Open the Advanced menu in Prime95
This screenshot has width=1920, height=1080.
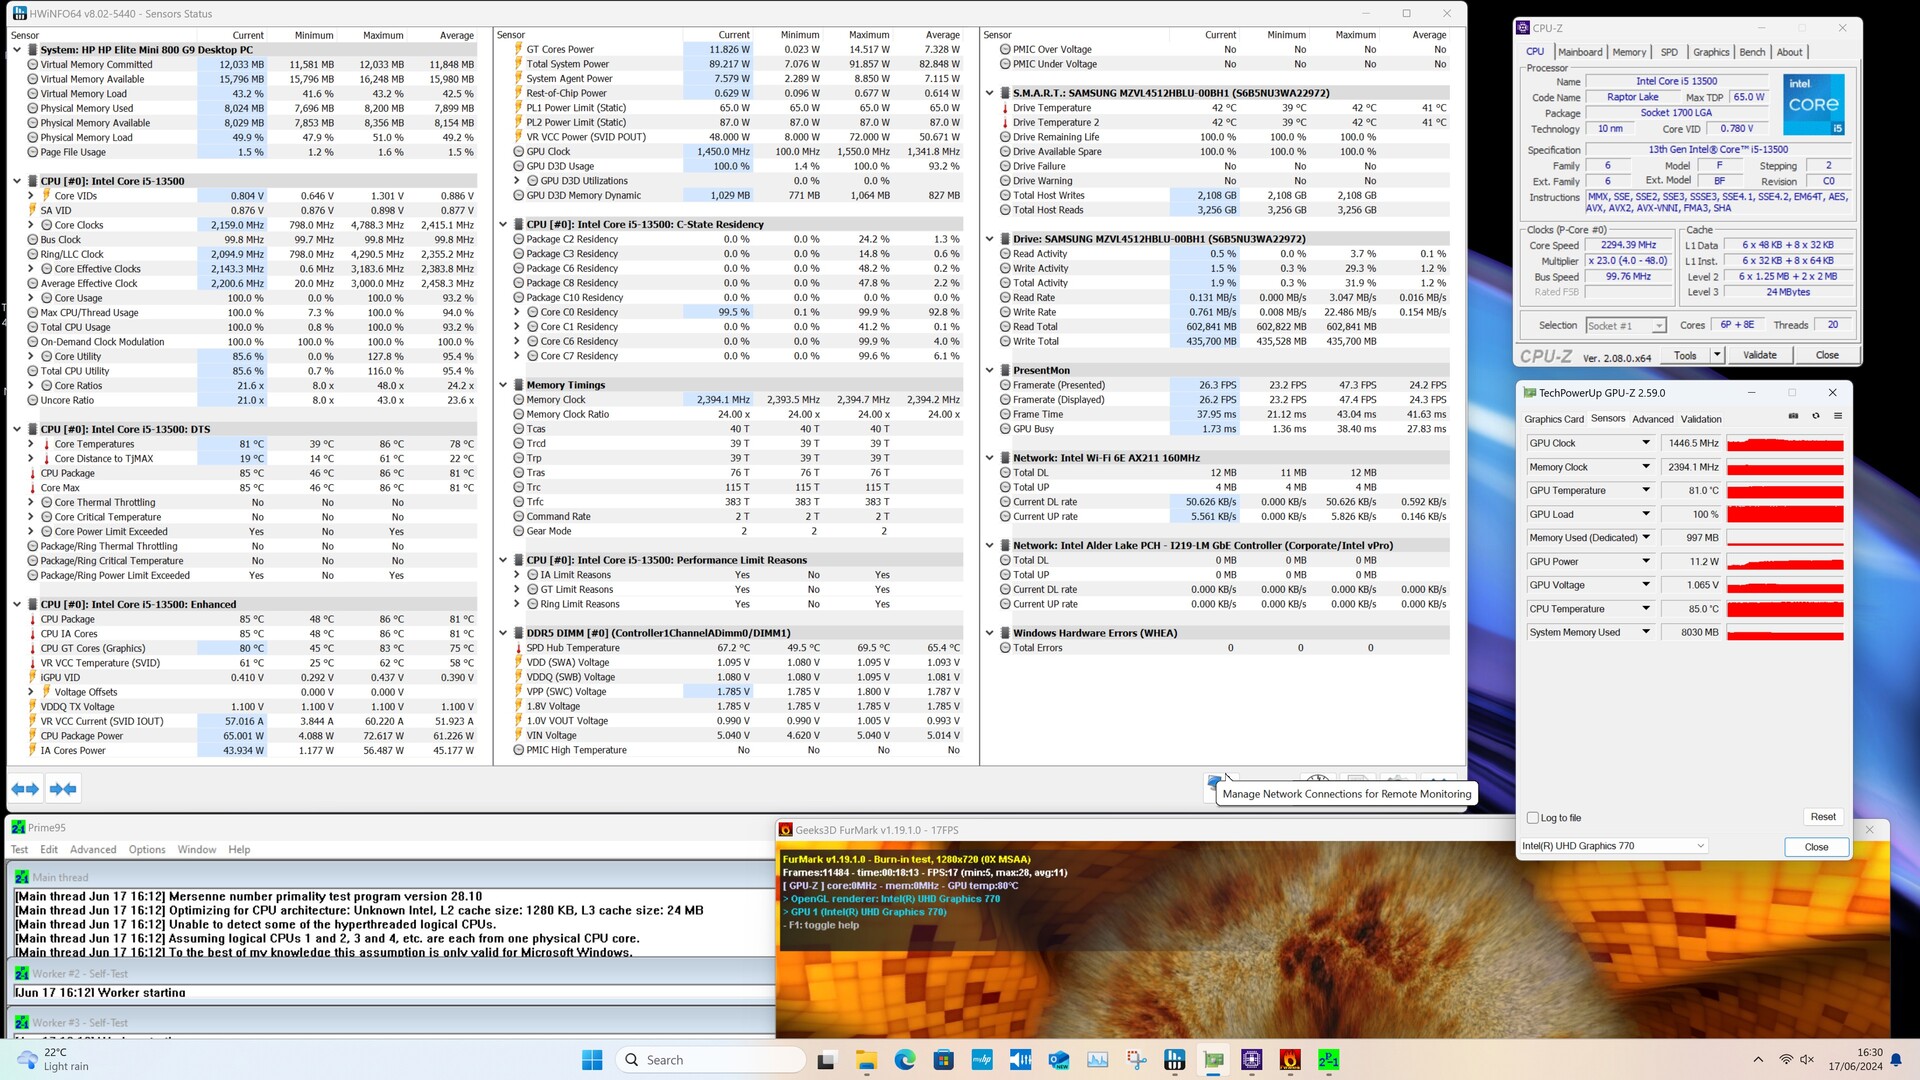click(93, 849)
